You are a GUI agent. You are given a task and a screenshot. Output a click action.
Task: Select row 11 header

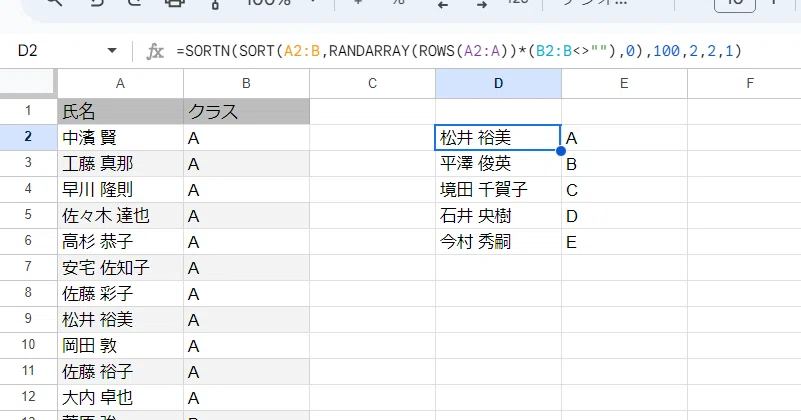coord(28,371)
